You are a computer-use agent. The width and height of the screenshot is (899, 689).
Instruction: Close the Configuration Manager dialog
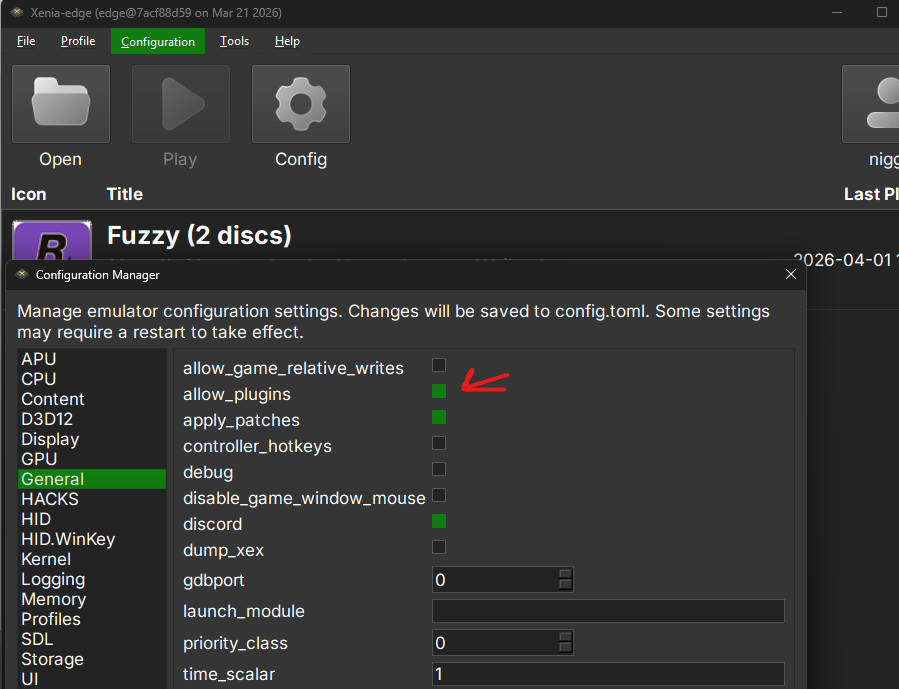click(791, 275)
